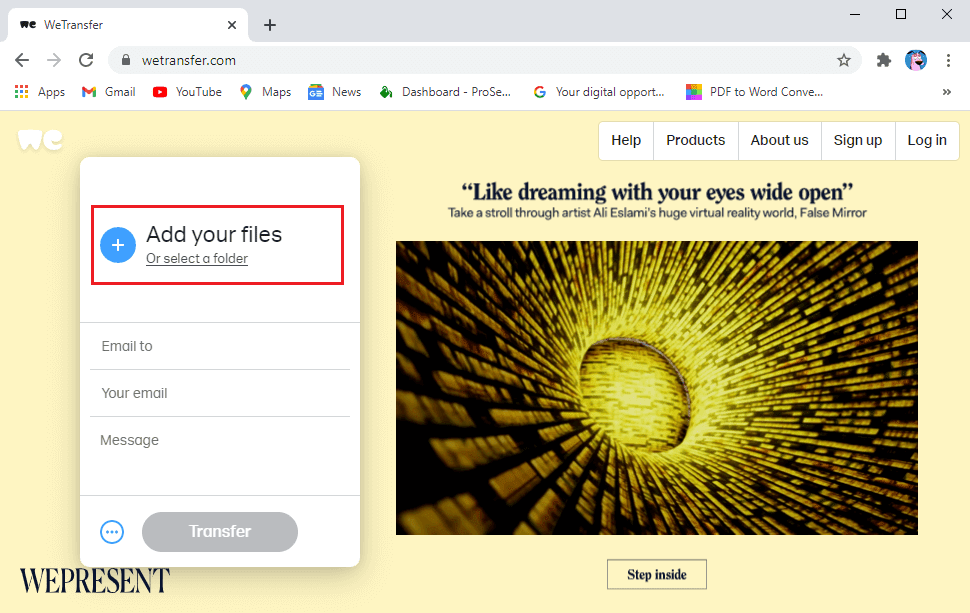Reload the page

pyautogui.click(x=86, y=60)
